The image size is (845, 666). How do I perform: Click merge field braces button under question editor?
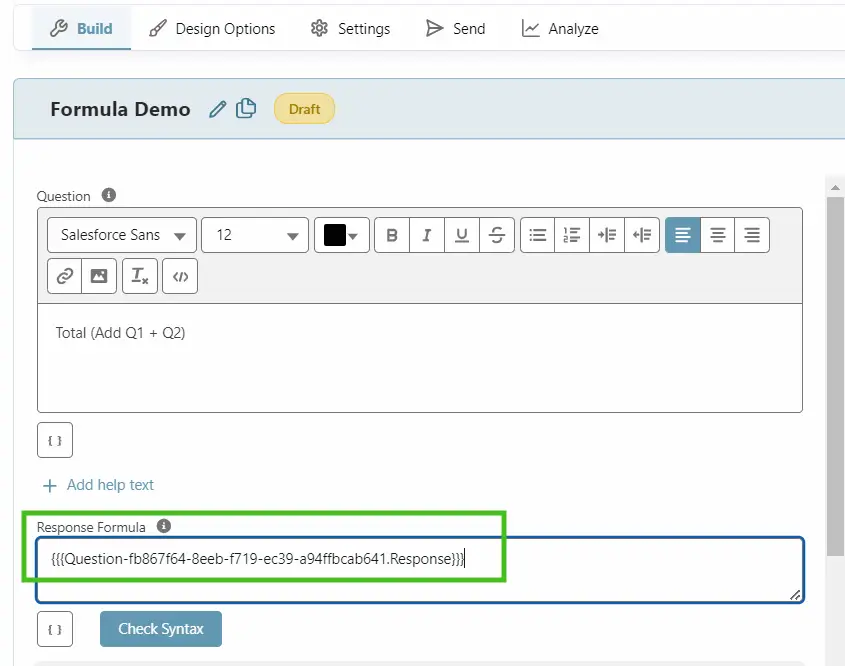(x=55, y=440)
